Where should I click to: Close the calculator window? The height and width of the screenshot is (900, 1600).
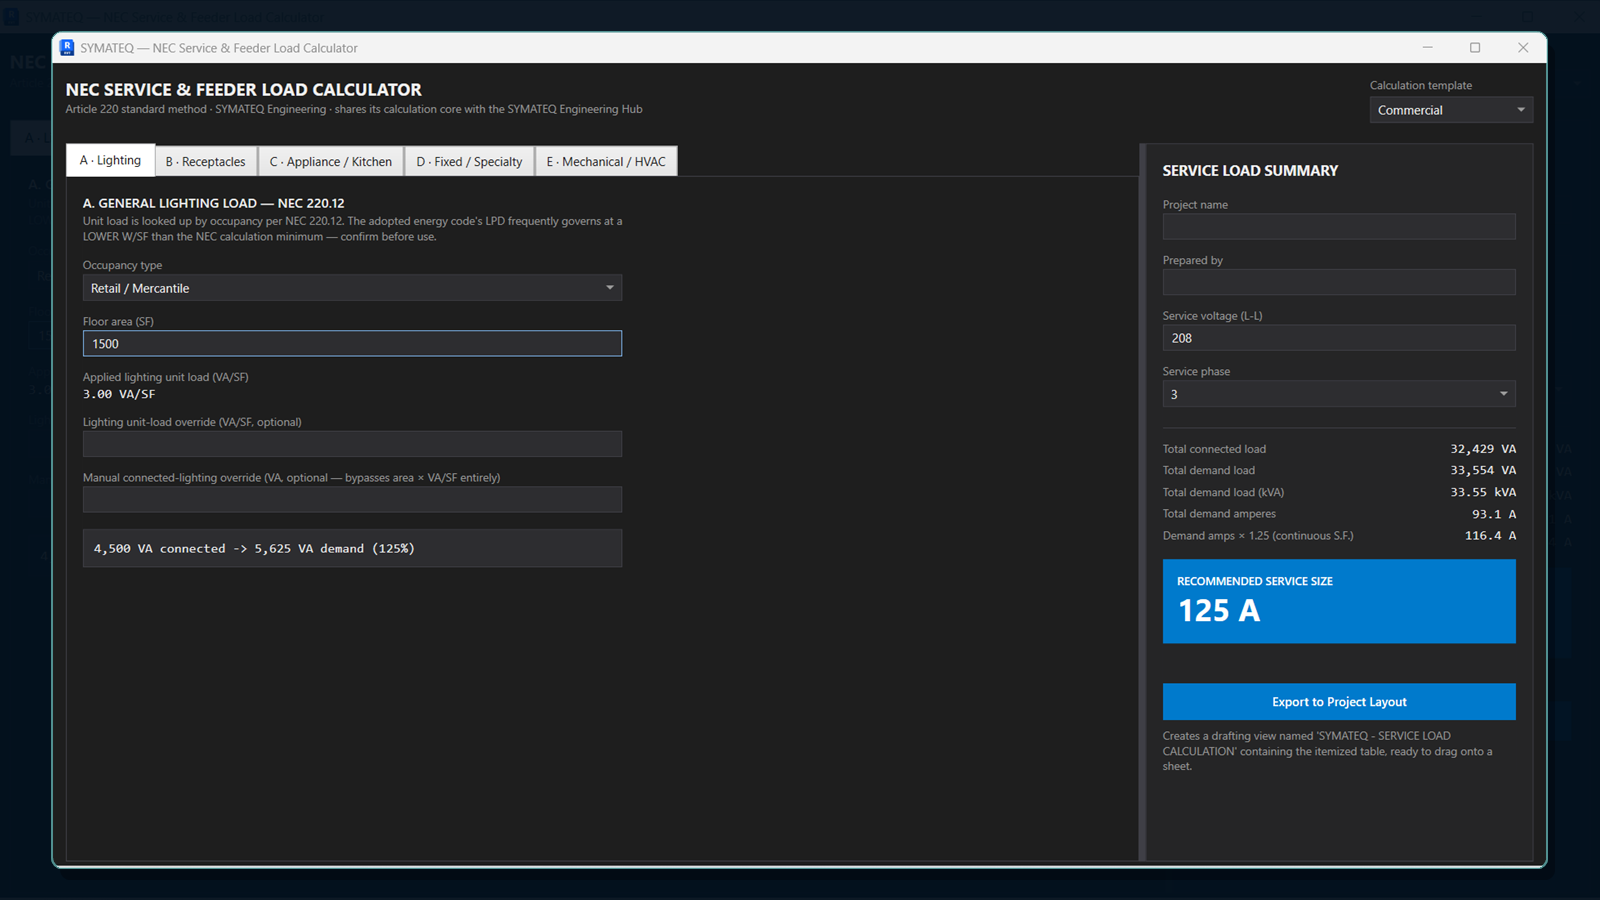(1523, 48)
